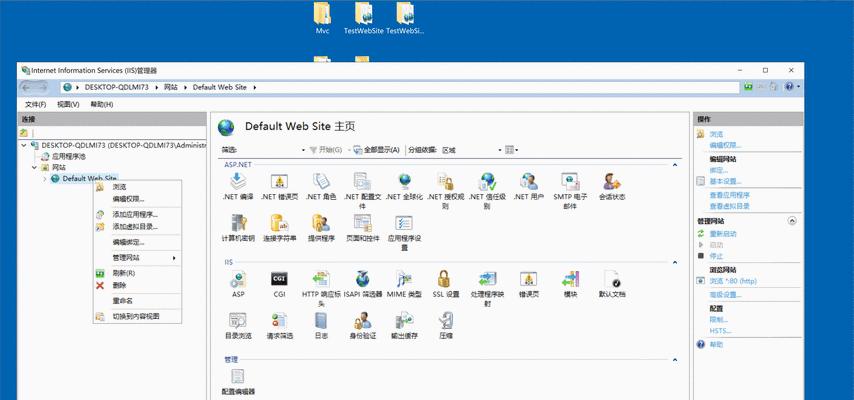The width and height of the screenshot is (854, 400).
Task: Open the SMTP 电子邮件 feature
Action: click(x=570, y=191)
